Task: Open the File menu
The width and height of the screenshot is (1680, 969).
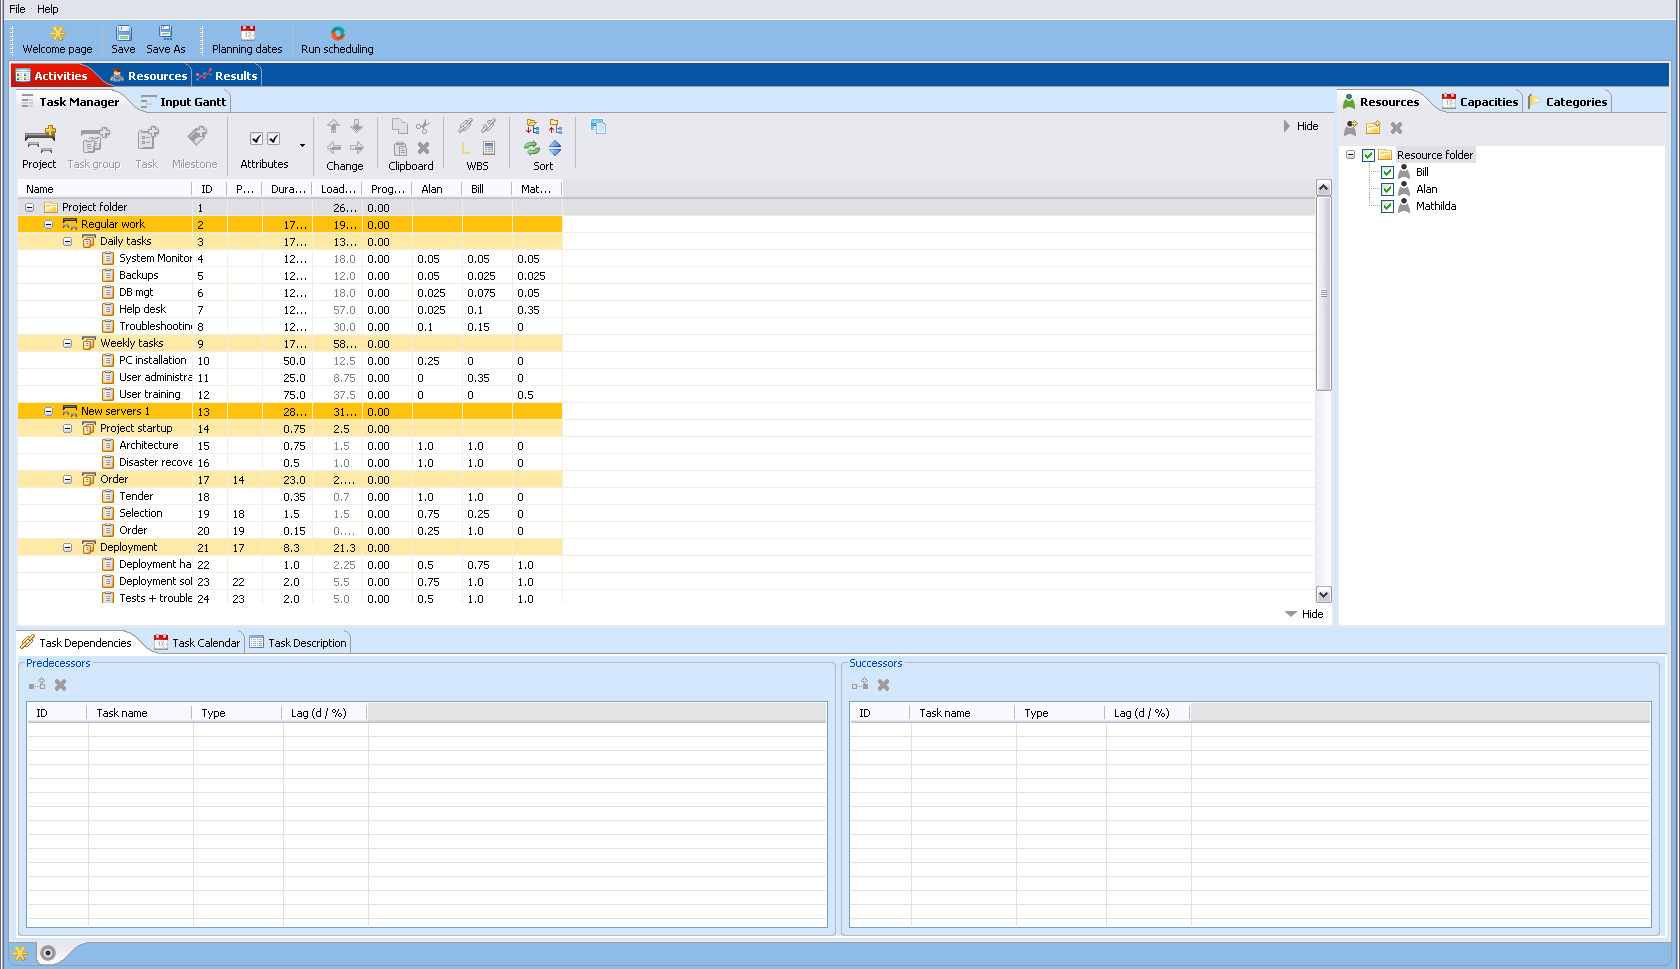Action: 16,8
